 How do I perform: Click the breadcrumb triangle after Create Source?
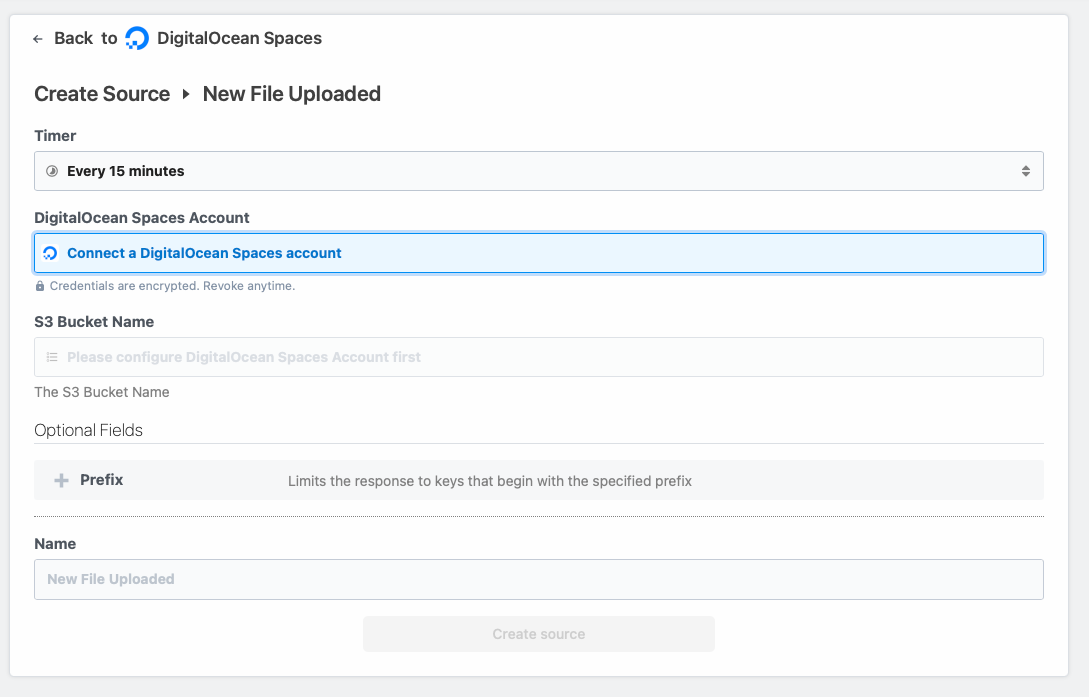186,94
